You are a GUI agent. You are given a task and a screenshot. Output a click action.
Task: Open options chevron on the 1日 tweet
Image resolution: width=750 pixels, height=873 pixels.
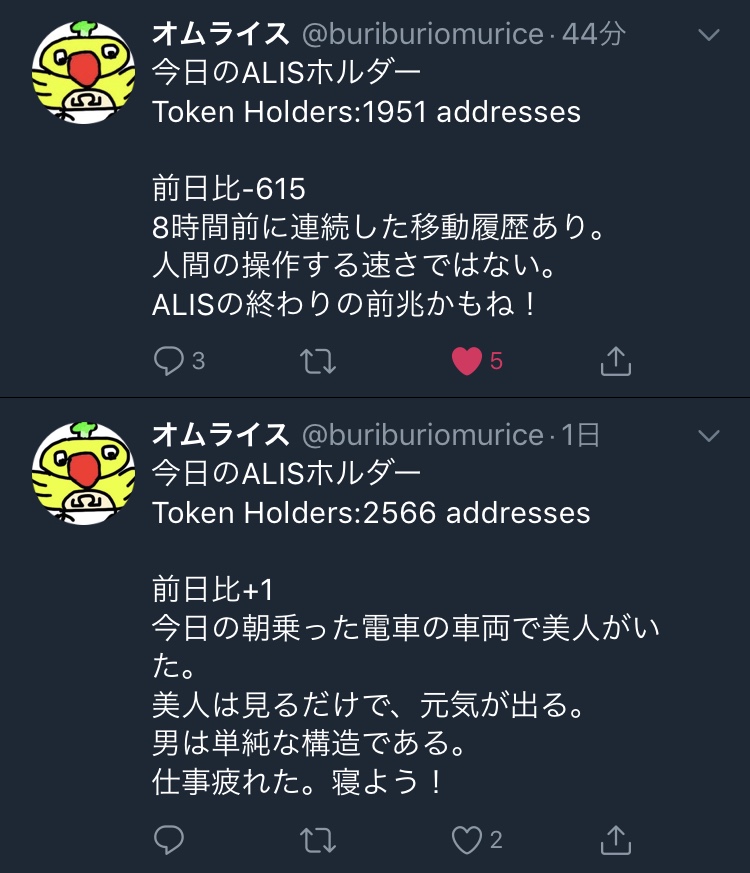pos(709,435)
